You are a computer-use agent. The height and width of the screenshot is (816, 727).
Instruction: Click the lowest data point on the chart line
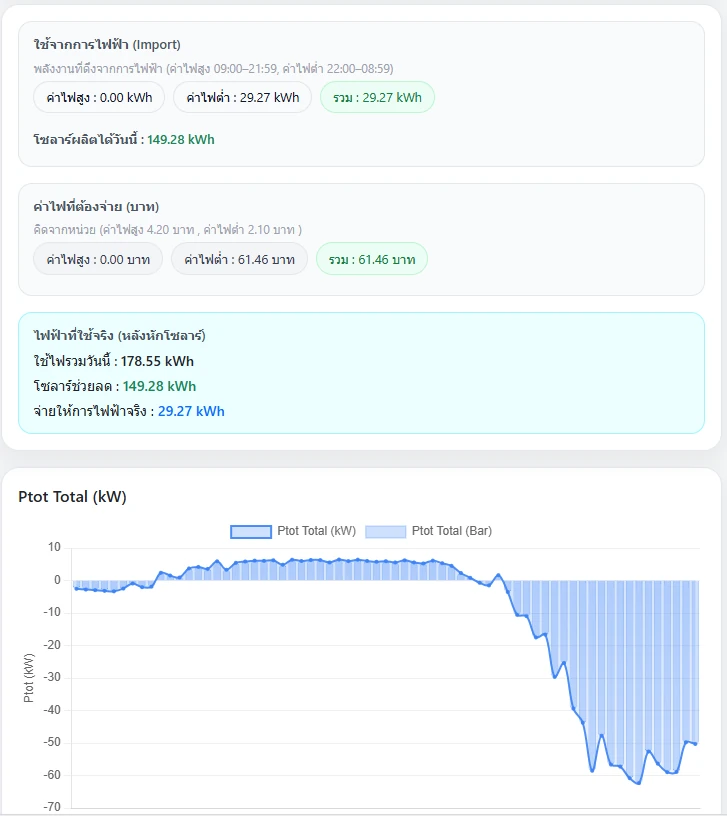(639, 783)
